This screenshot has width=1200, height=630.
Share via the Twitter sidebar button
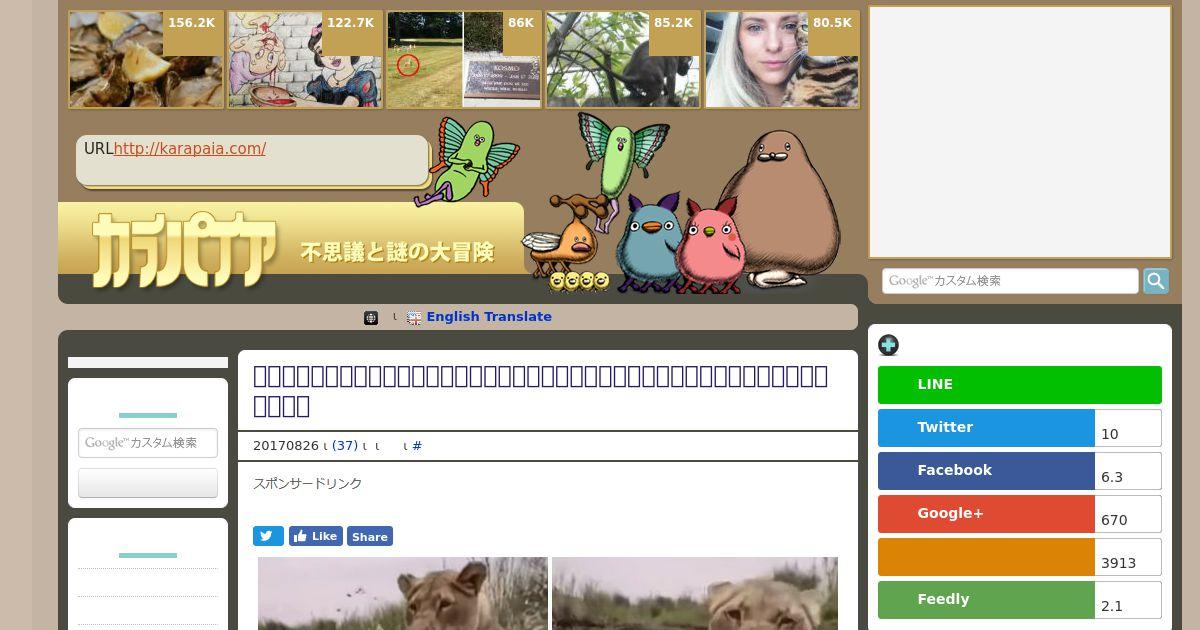coord(986,428)
